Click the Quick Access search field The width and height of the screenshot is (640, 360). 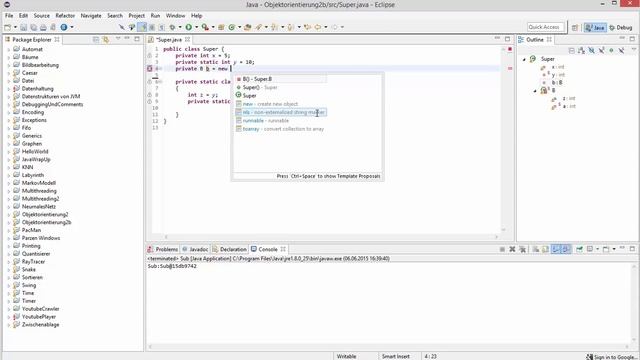tap(545, 27)
